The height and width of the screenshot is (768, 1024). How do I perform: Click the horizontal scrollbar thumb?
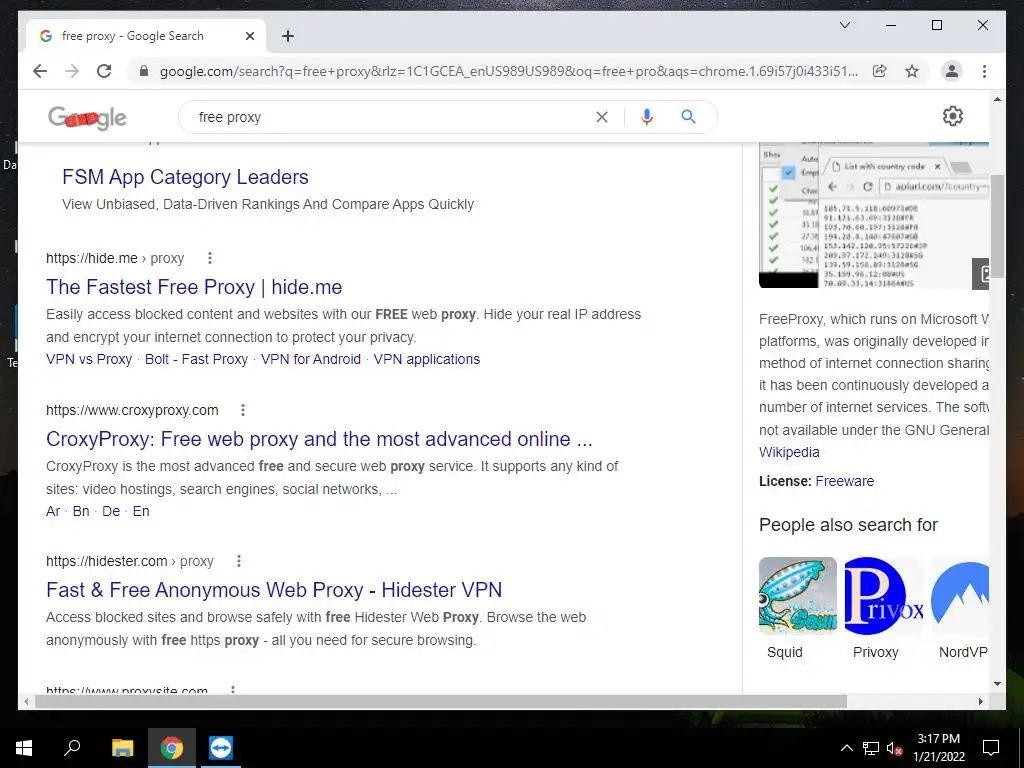(441, 701)
